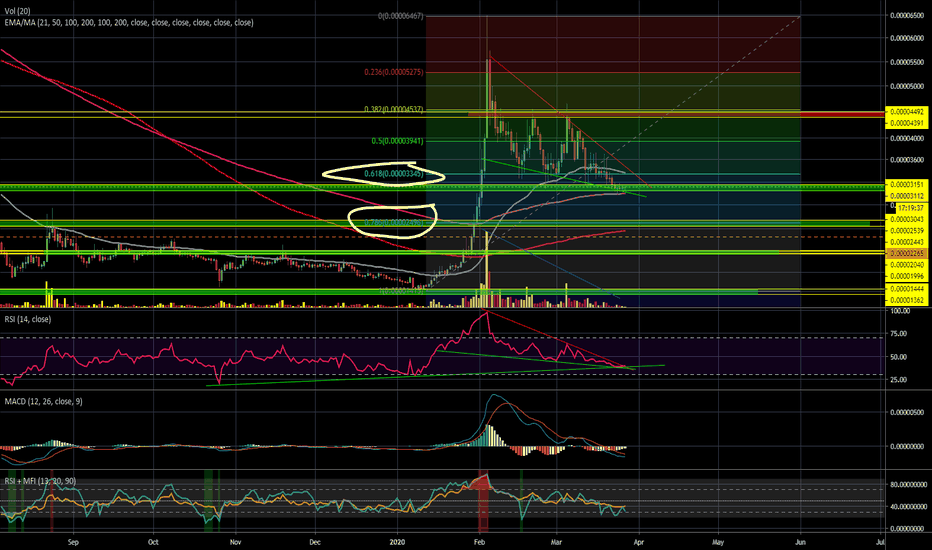The image size is (932, 550).
Task: Click the 0.00006500 price axis tick
Action: click(x=907, y=15)
